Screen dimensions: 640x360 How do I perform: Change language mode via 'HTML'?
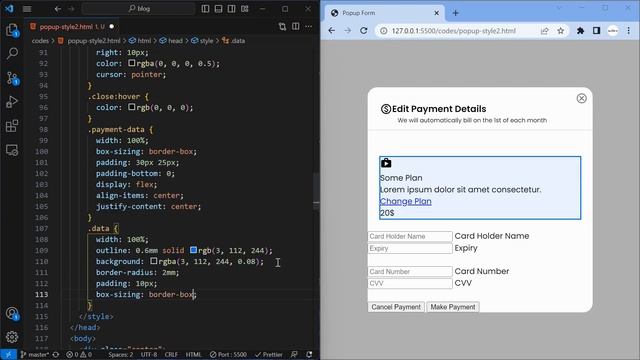coord(193,354)
